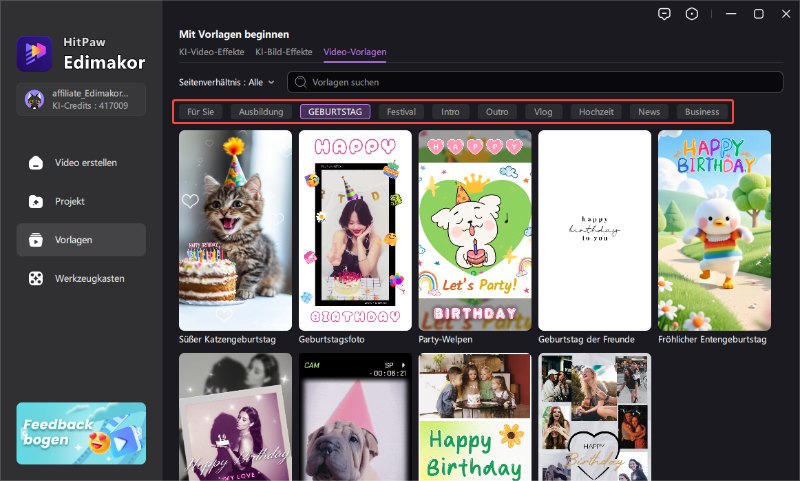The width and height of the screenshot is (800, 481).
Task: Click the Feedbackbogen banner
Action: [x=81, y=433]
